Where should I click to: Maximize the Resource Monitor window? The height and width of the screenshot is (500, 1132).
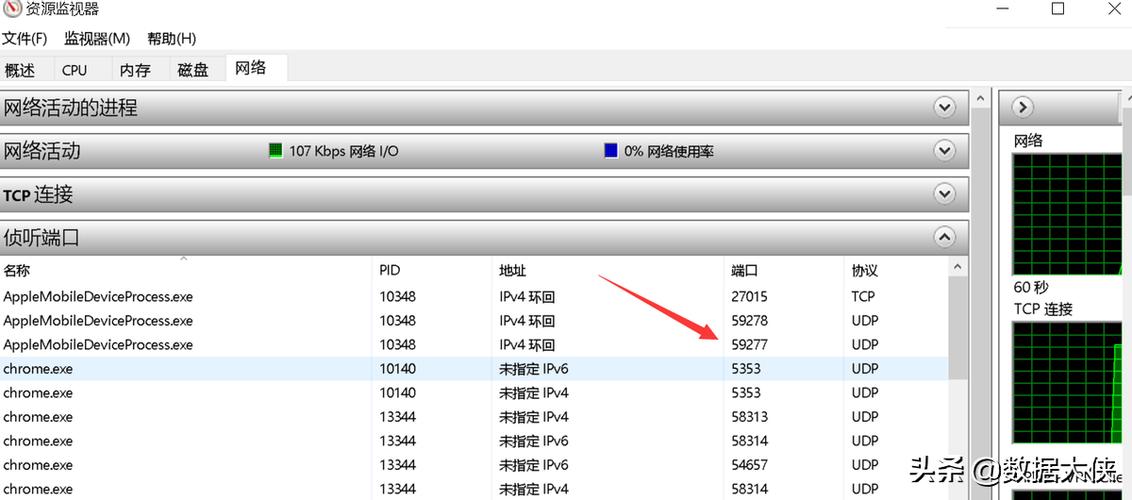pyautogui.click(x=1058, y=8)
